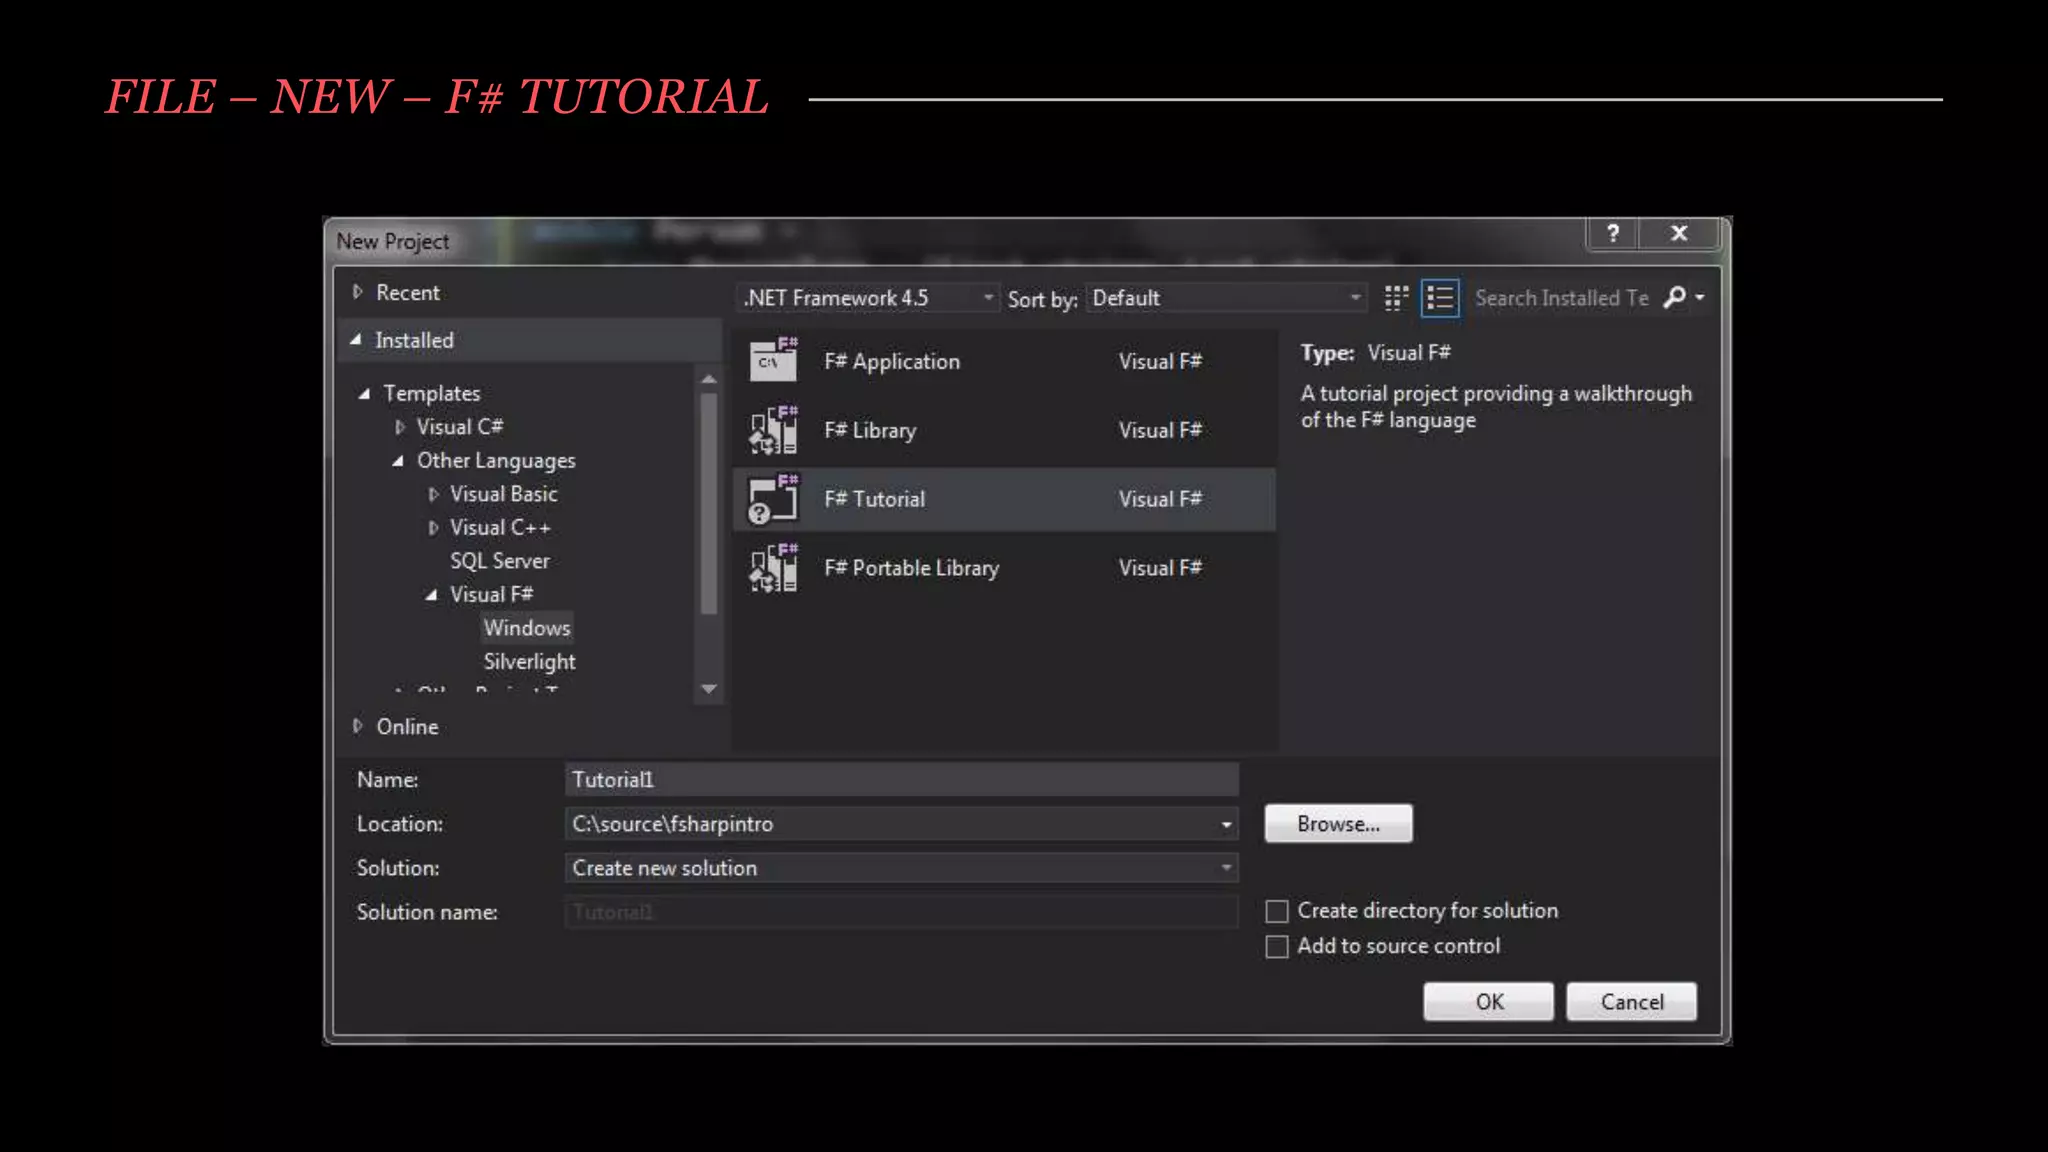Click the F# Portable Library template icon
The width and height of the screenshot is (2048, 1152).
pyautogui.click(x=773, y=567)
